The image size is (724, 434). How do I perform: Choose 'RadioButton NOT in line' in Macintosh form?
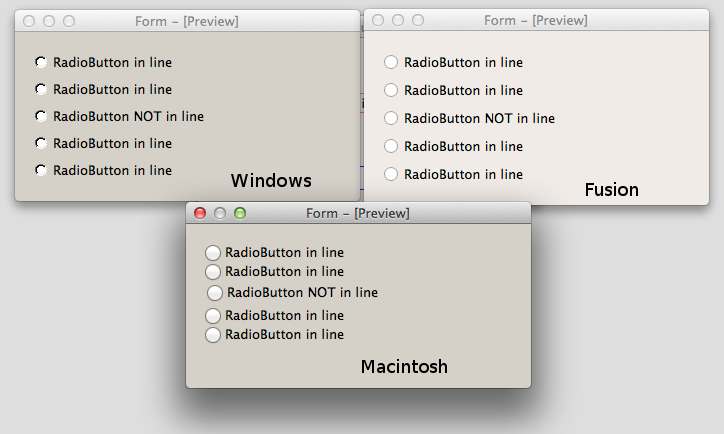coord(215,293)
